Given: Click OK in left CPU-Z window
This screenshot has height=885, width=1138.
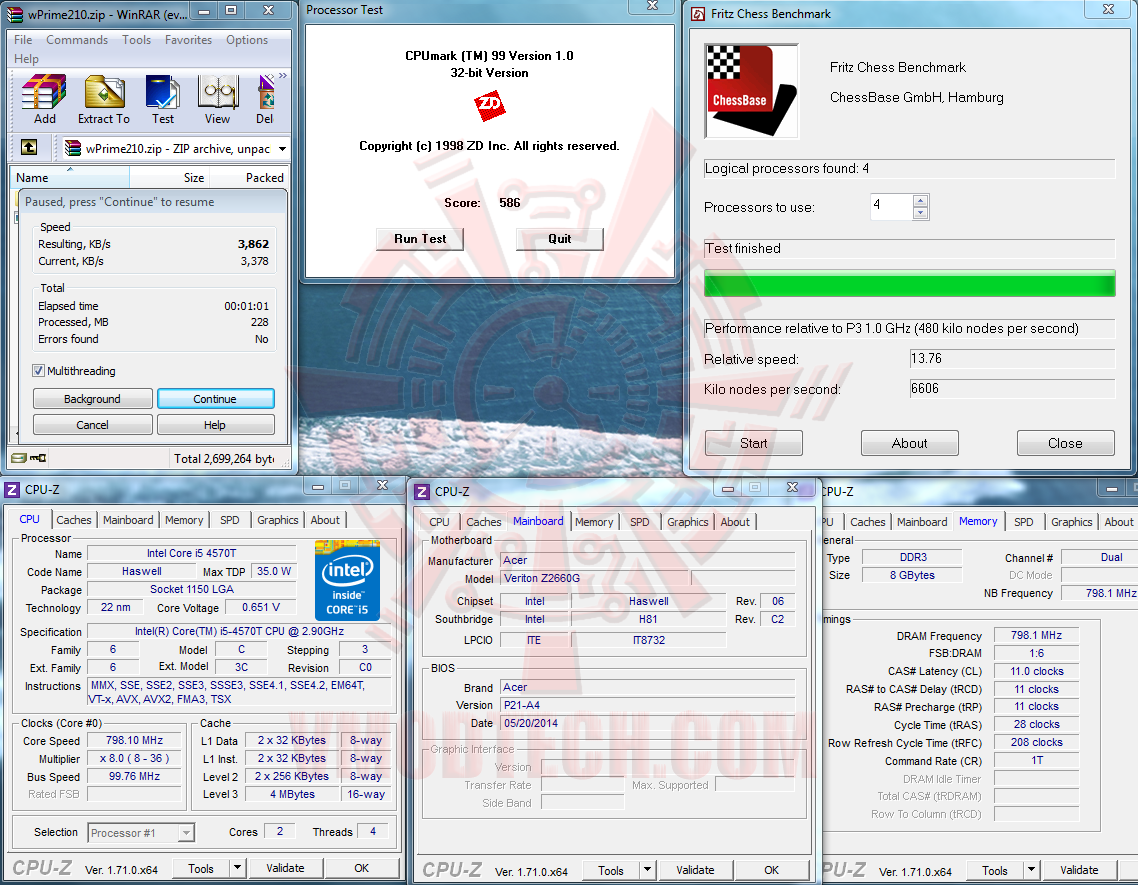Looking at the screenshot, I should [361, 868].
